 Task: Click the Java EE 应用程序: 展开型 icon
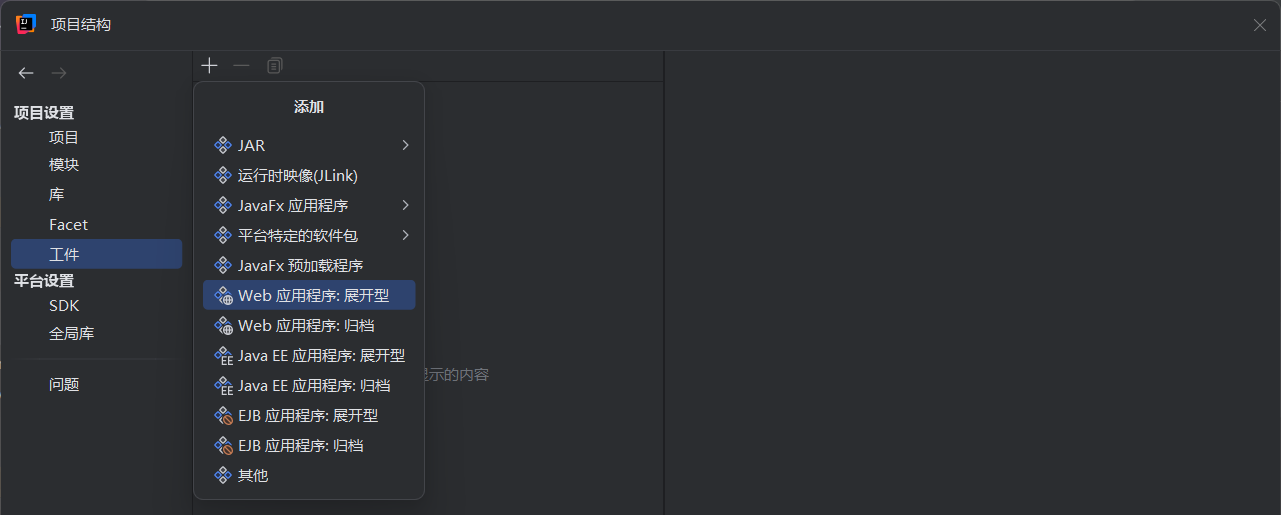223,356
